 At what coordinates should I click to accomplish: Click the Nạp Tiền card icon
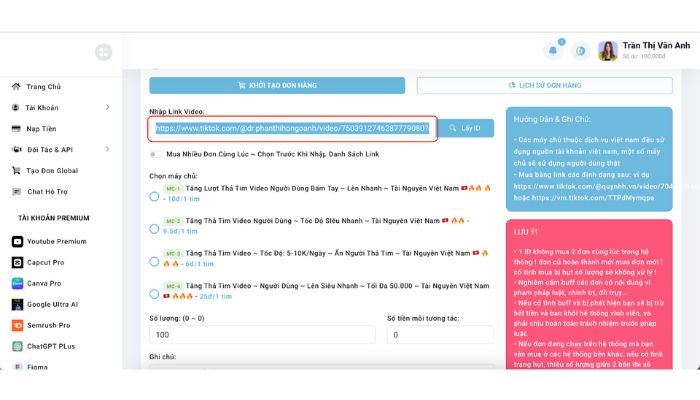point(16,129)
